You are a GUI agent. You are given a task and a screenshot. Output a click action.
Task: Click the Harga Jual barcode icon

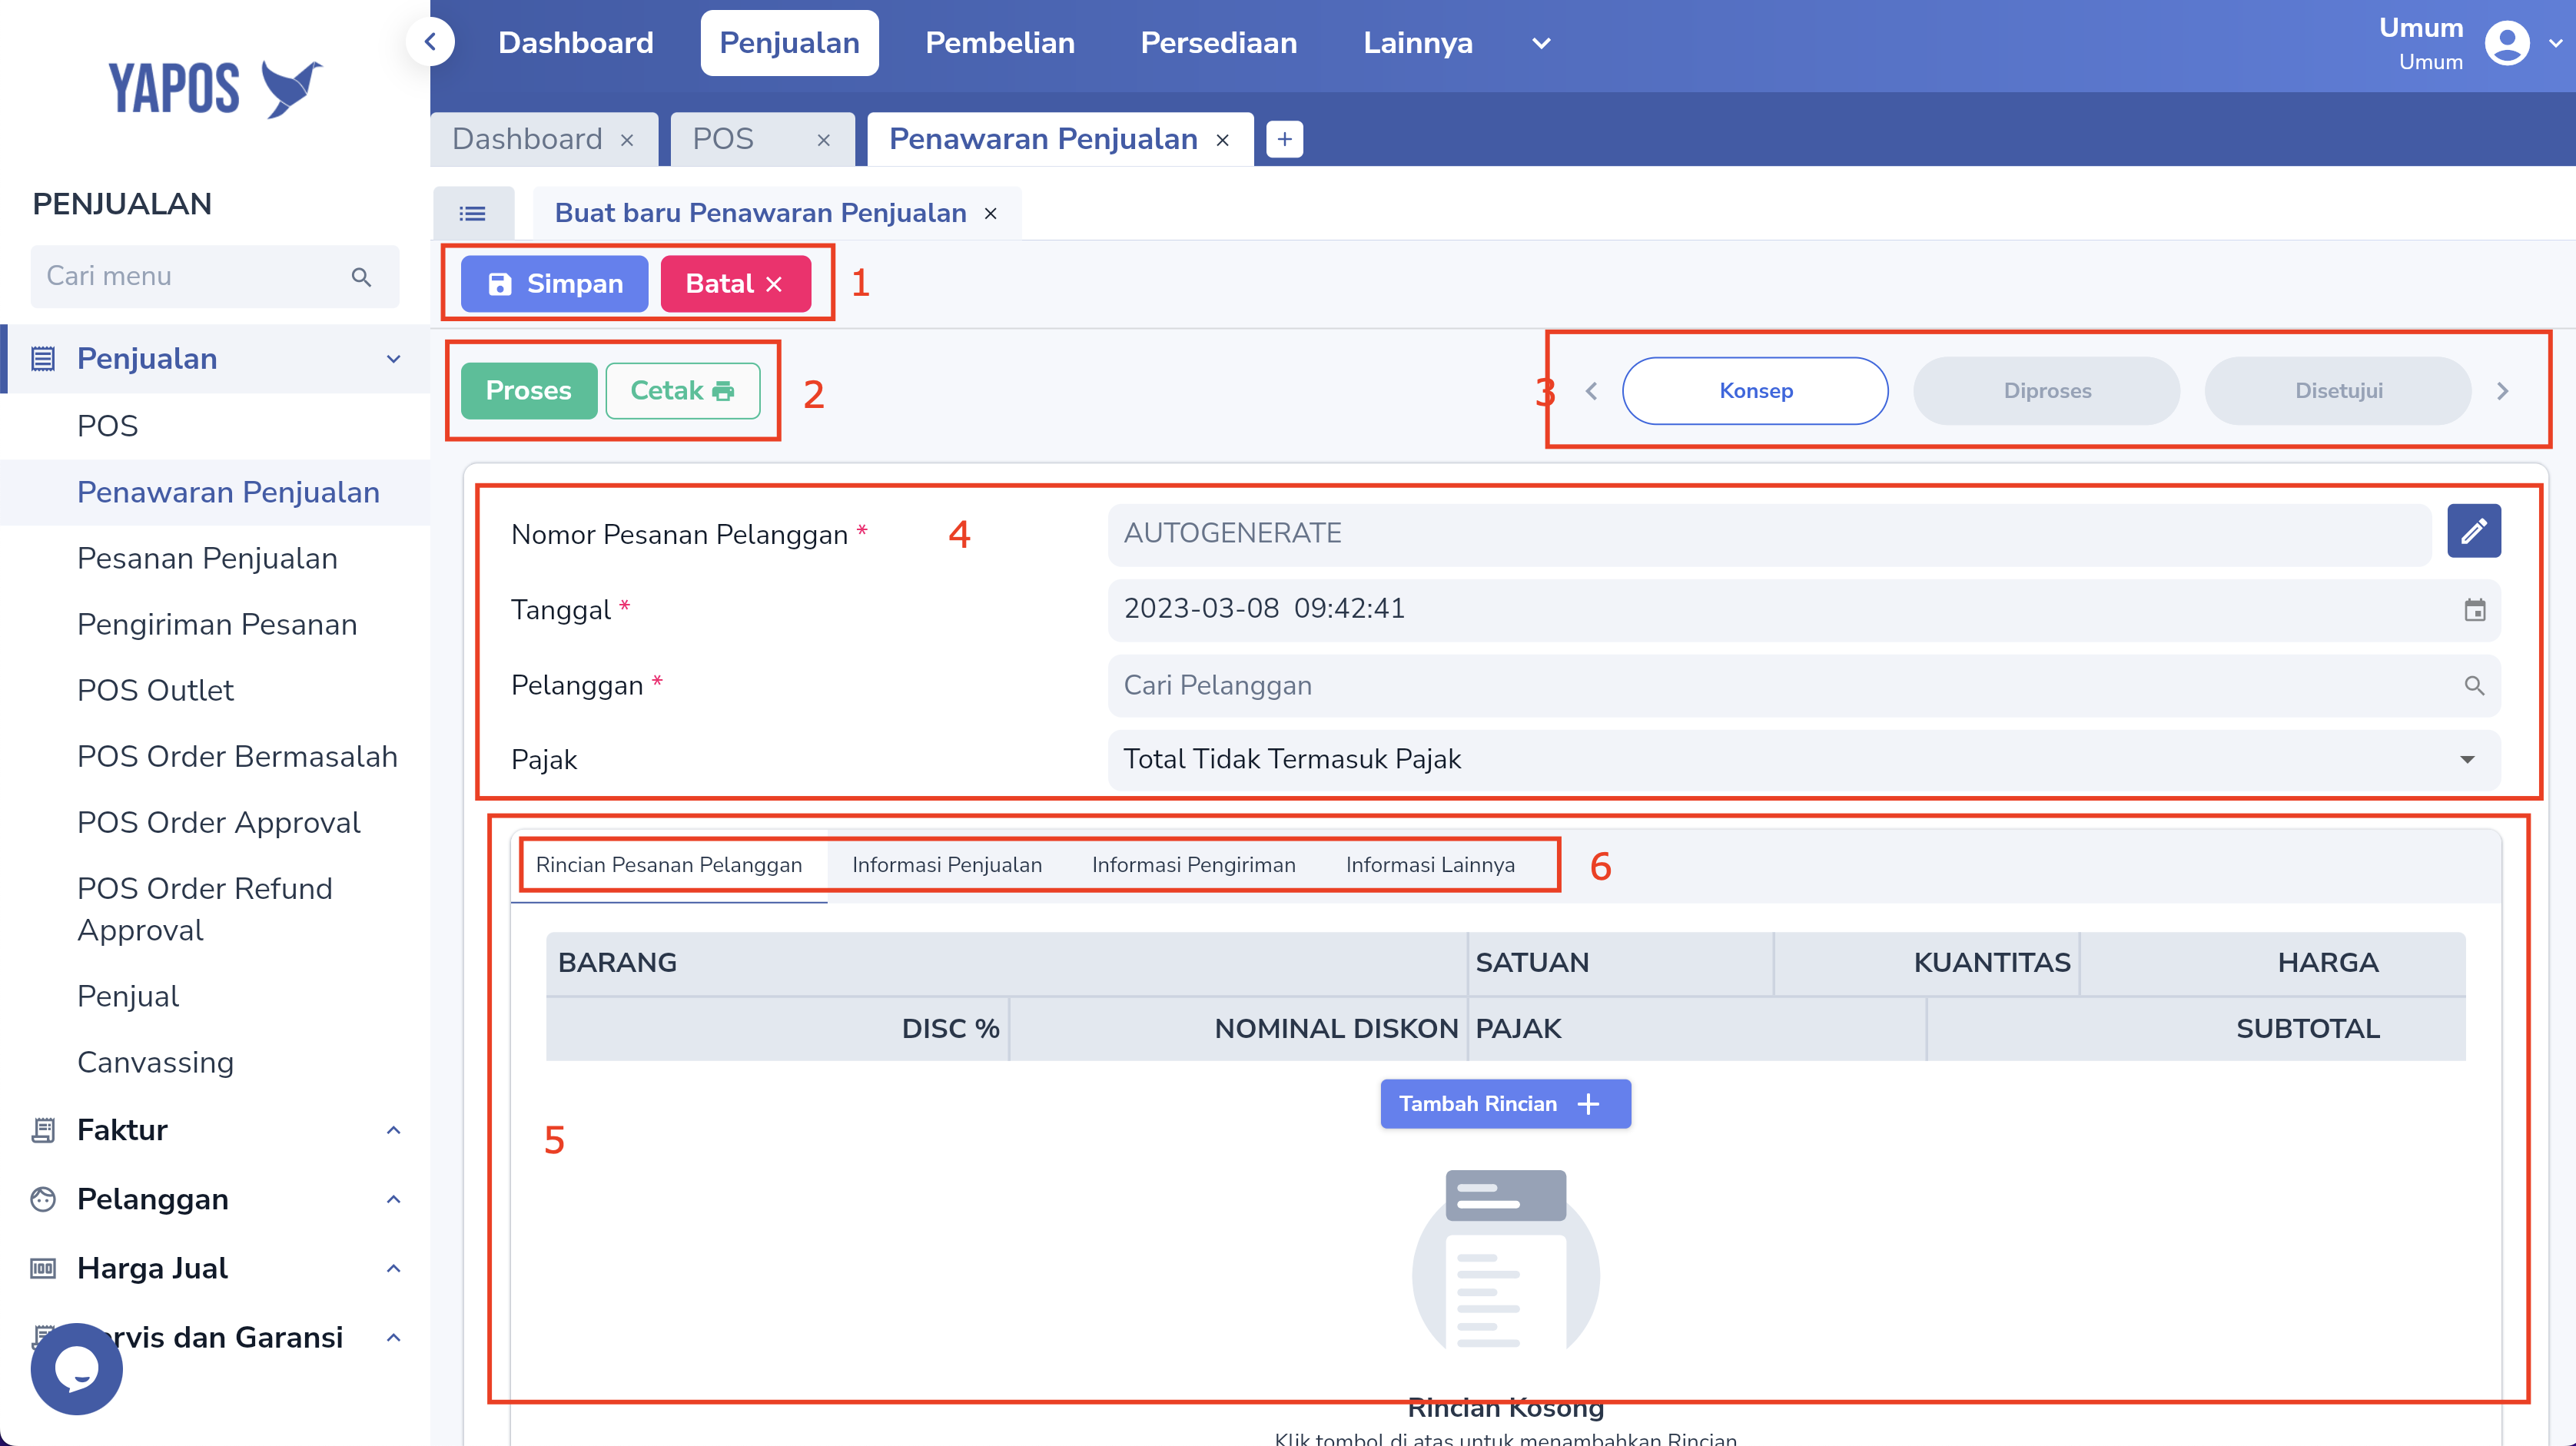[43, 1268]
